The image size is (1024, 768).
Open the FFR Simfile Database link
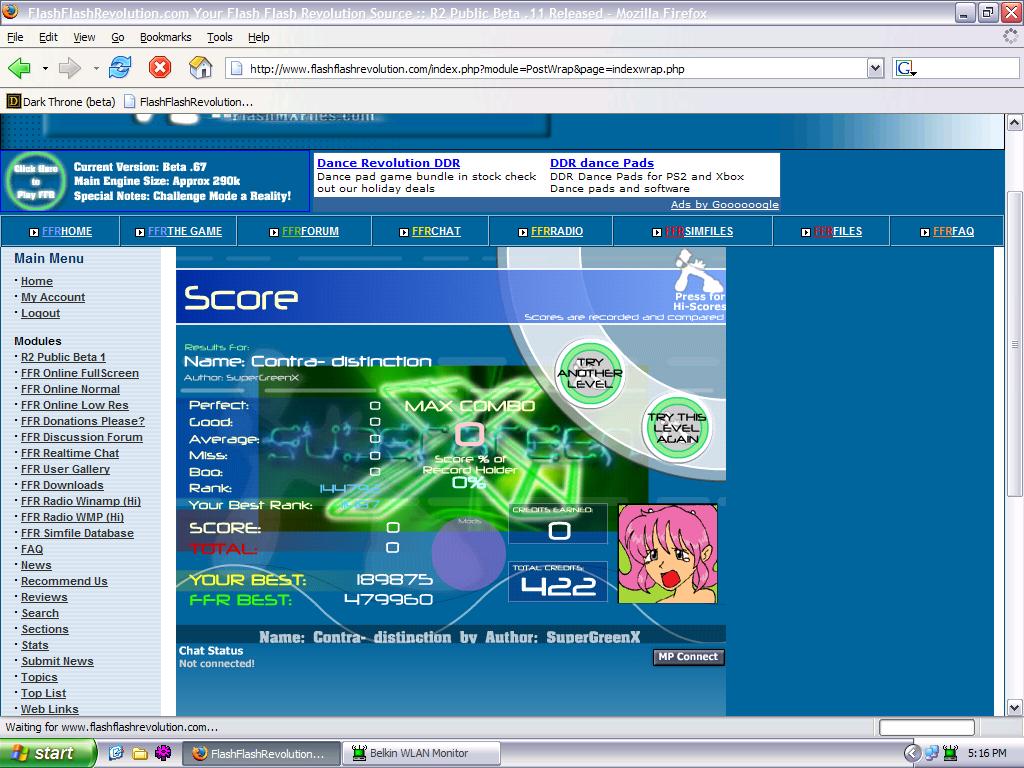tap(77, 533)
